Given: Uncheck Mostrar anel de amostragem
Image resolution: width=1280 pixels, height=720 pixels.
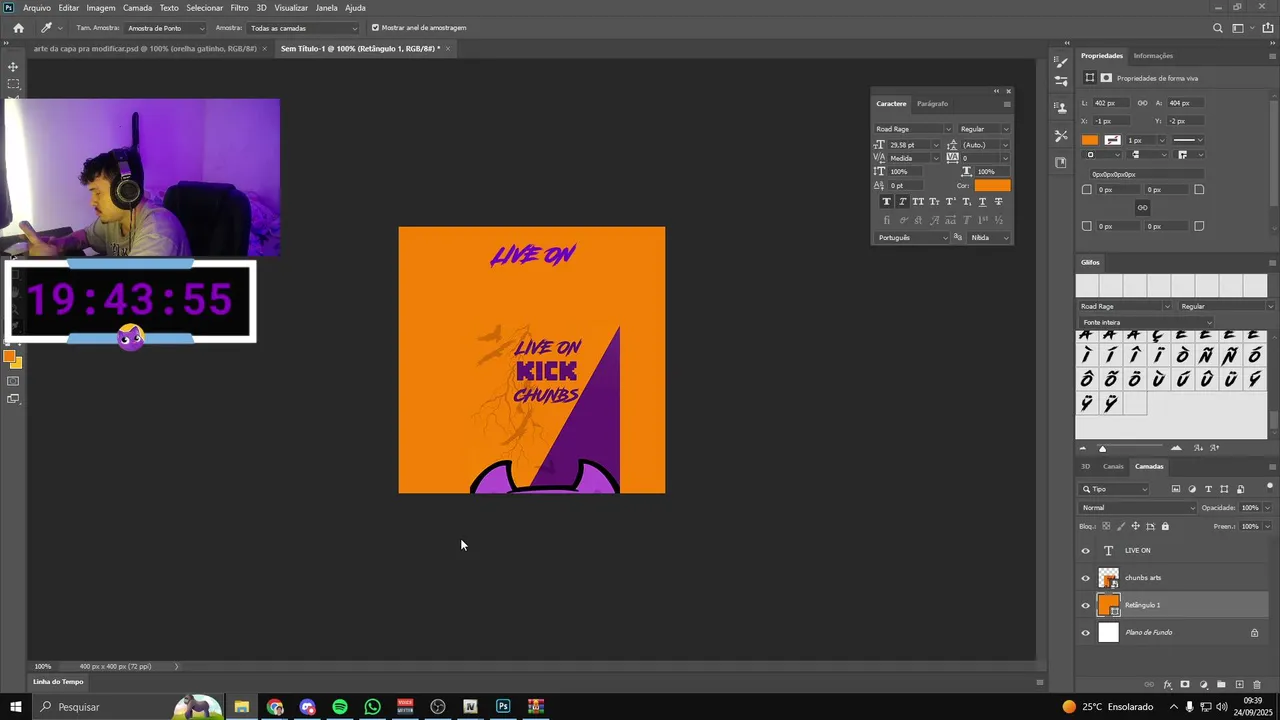Looking at the screenshot, I should click(x=375, y=28).
